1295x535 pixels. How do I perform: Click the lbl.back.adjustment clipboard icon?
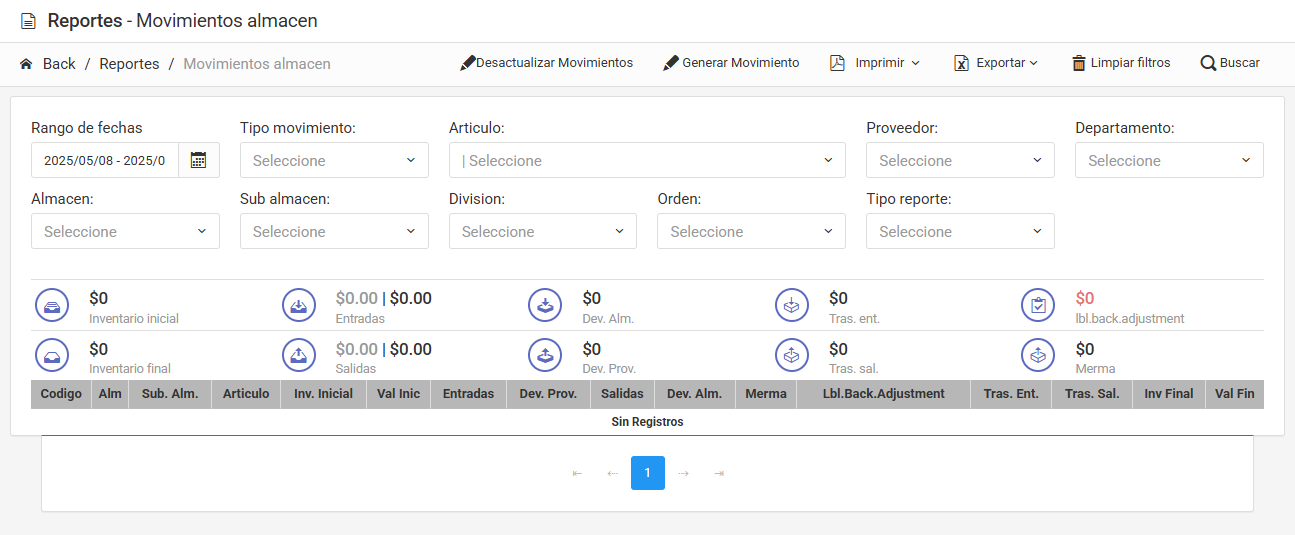tap(1038, 305)
